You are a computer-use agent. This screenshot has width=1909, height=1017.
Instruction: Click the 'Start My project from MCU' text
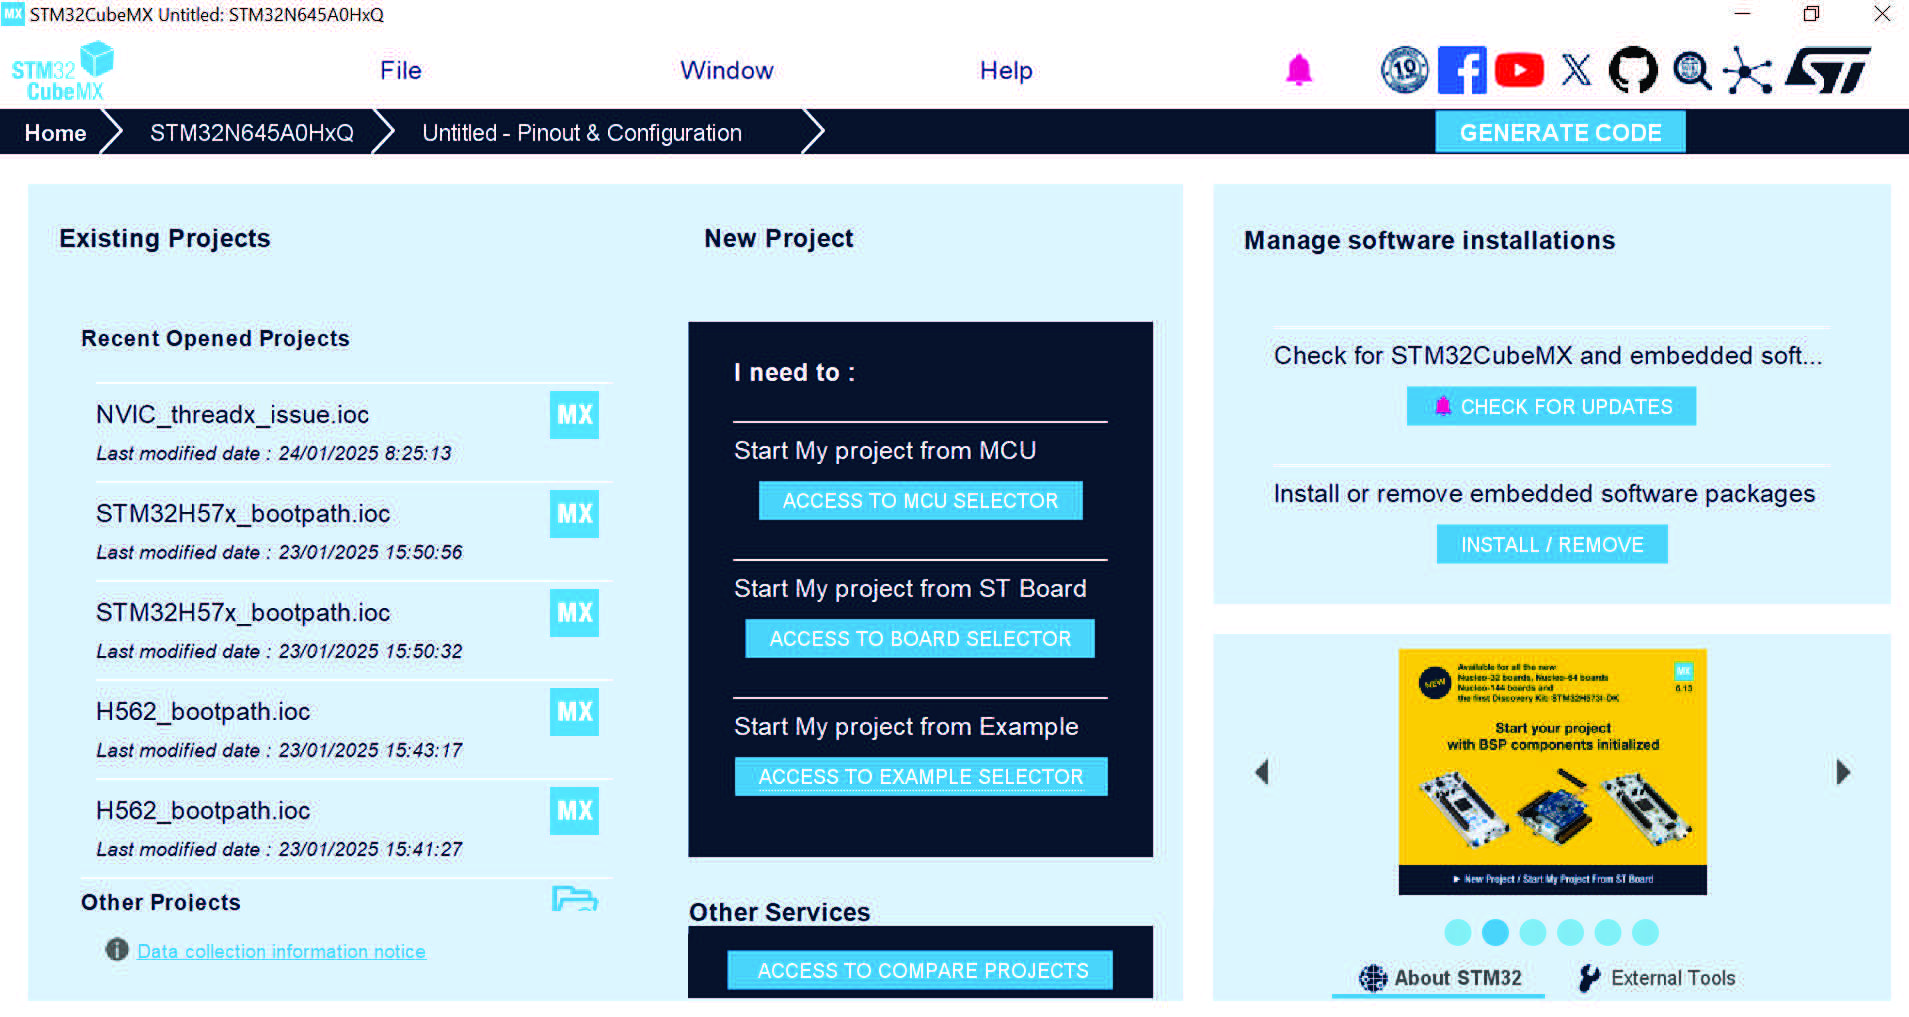tap(885, 451)
